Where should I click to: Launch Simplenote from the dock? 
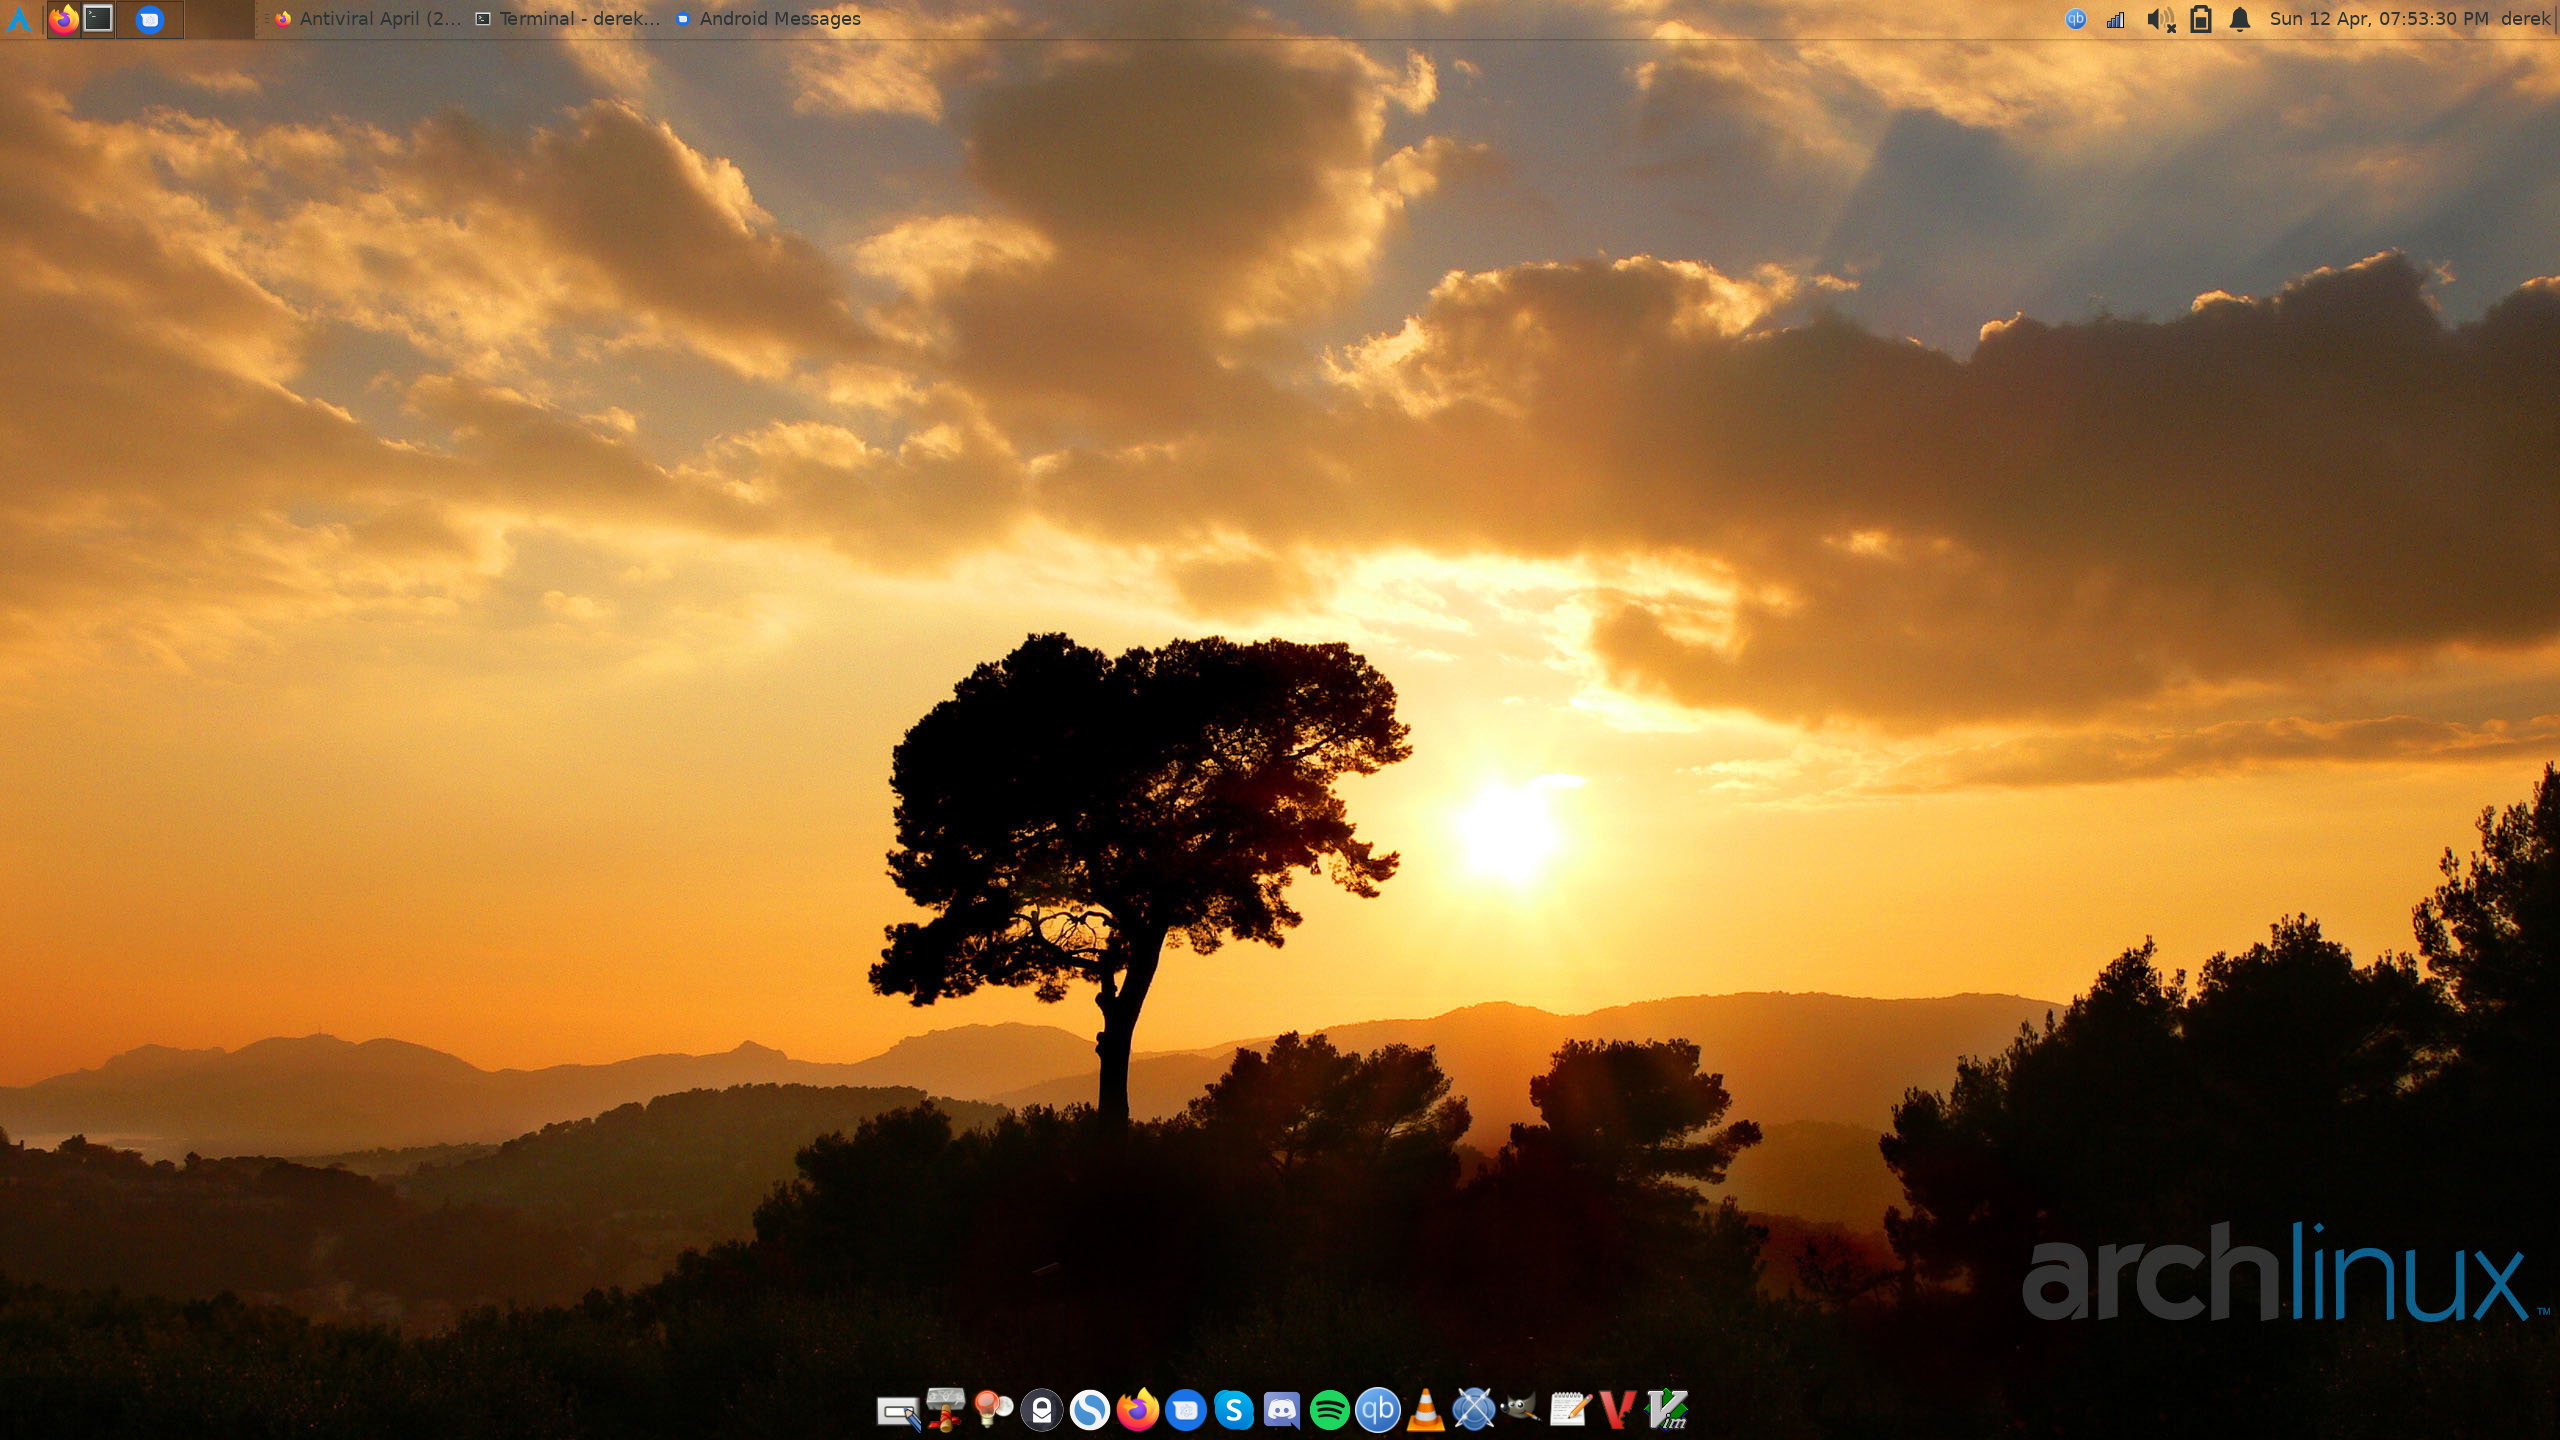tap(1089, 1411)
